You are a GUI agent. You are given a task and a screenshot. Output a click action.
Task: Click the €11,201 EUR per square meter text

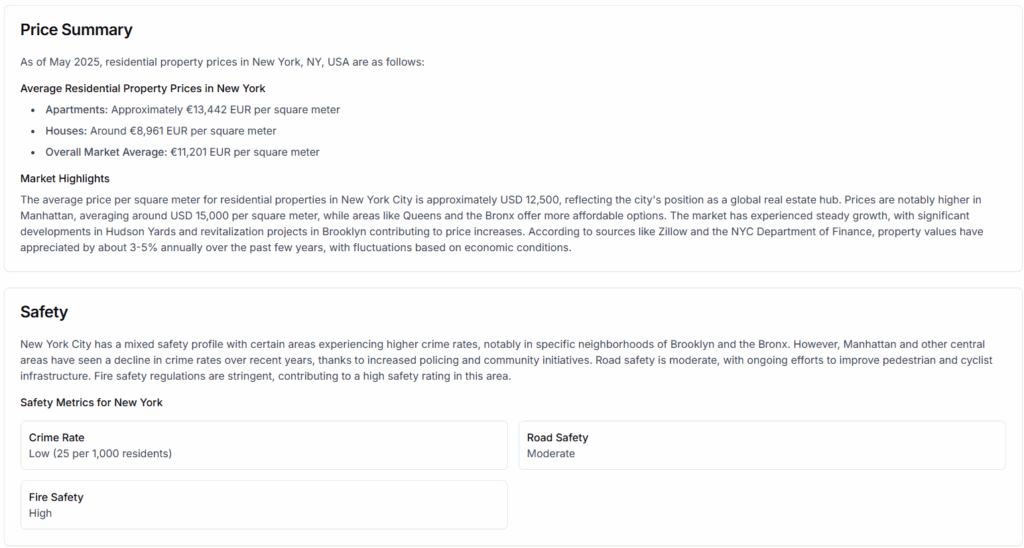245,152
